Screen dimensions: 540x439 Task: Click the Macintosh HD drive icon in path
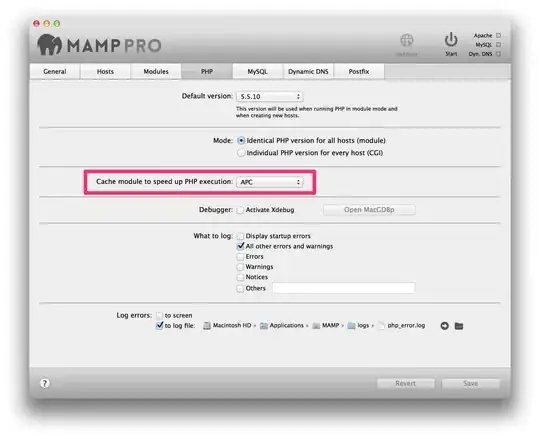click(x=207, y=326)
